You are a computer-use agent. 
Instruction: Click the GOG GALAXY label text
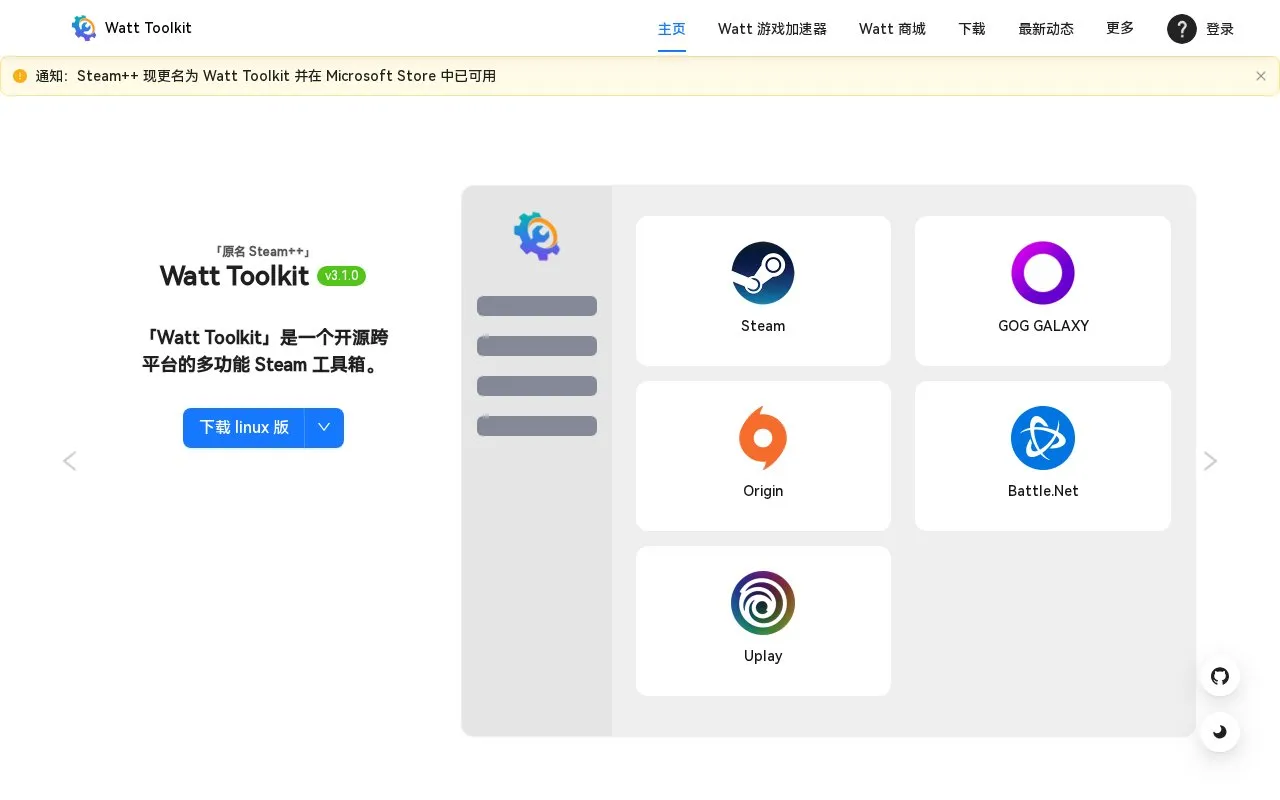click(1043, 326)
